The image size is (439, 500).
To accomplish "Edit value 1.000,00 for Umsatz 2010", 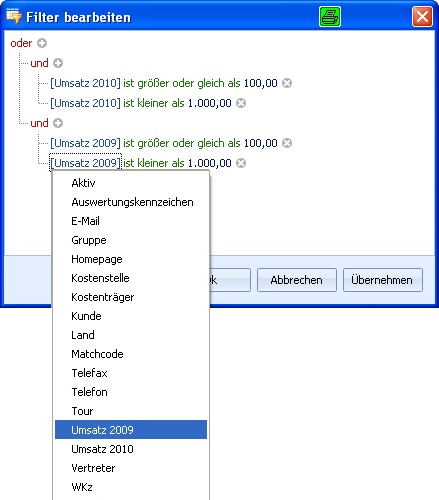I will [x=210, y=103].
